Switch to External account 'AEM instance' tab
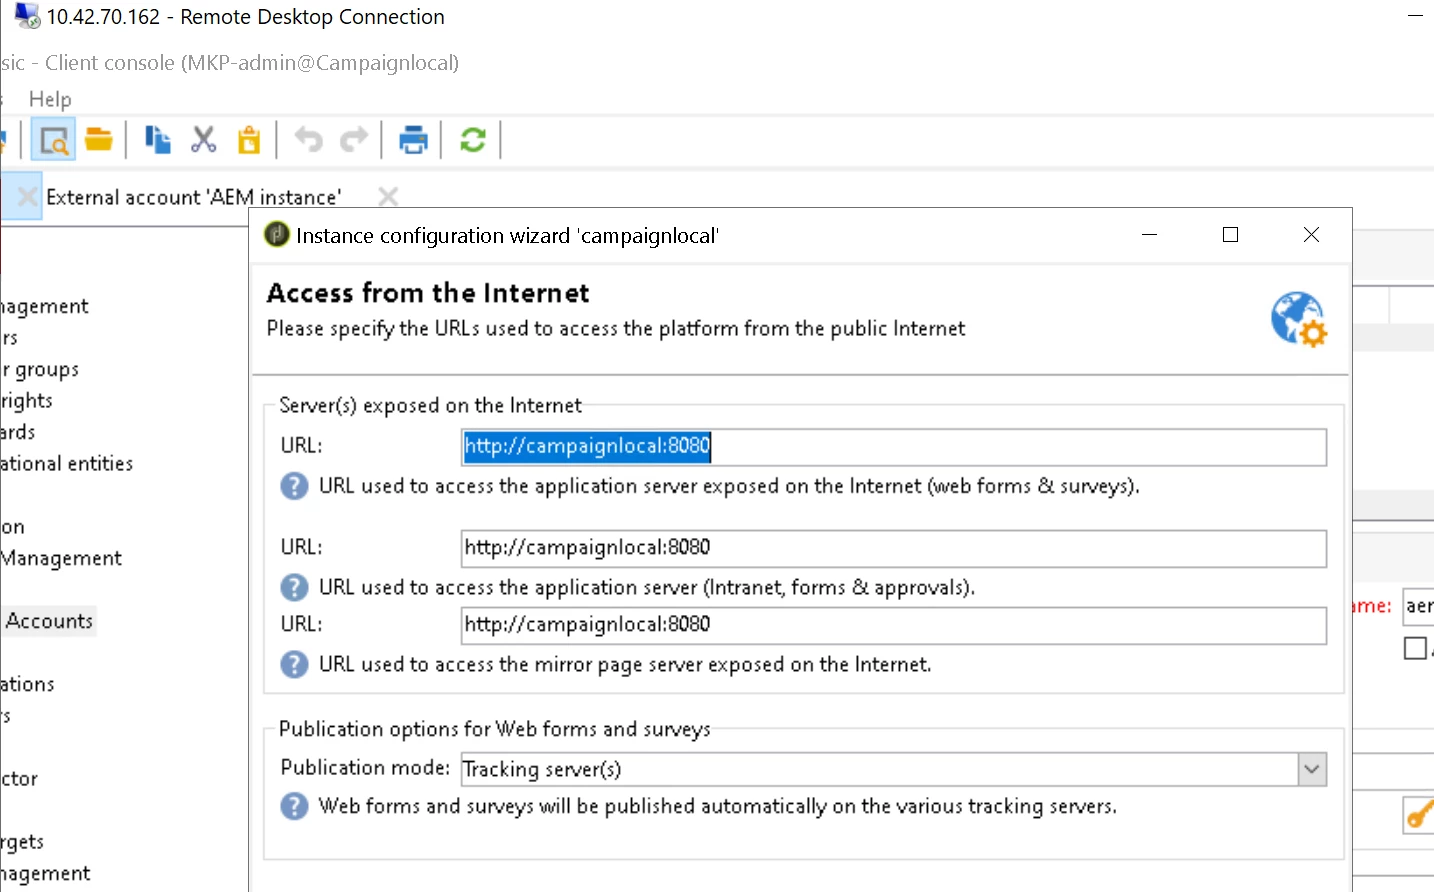 coord(193,197)
